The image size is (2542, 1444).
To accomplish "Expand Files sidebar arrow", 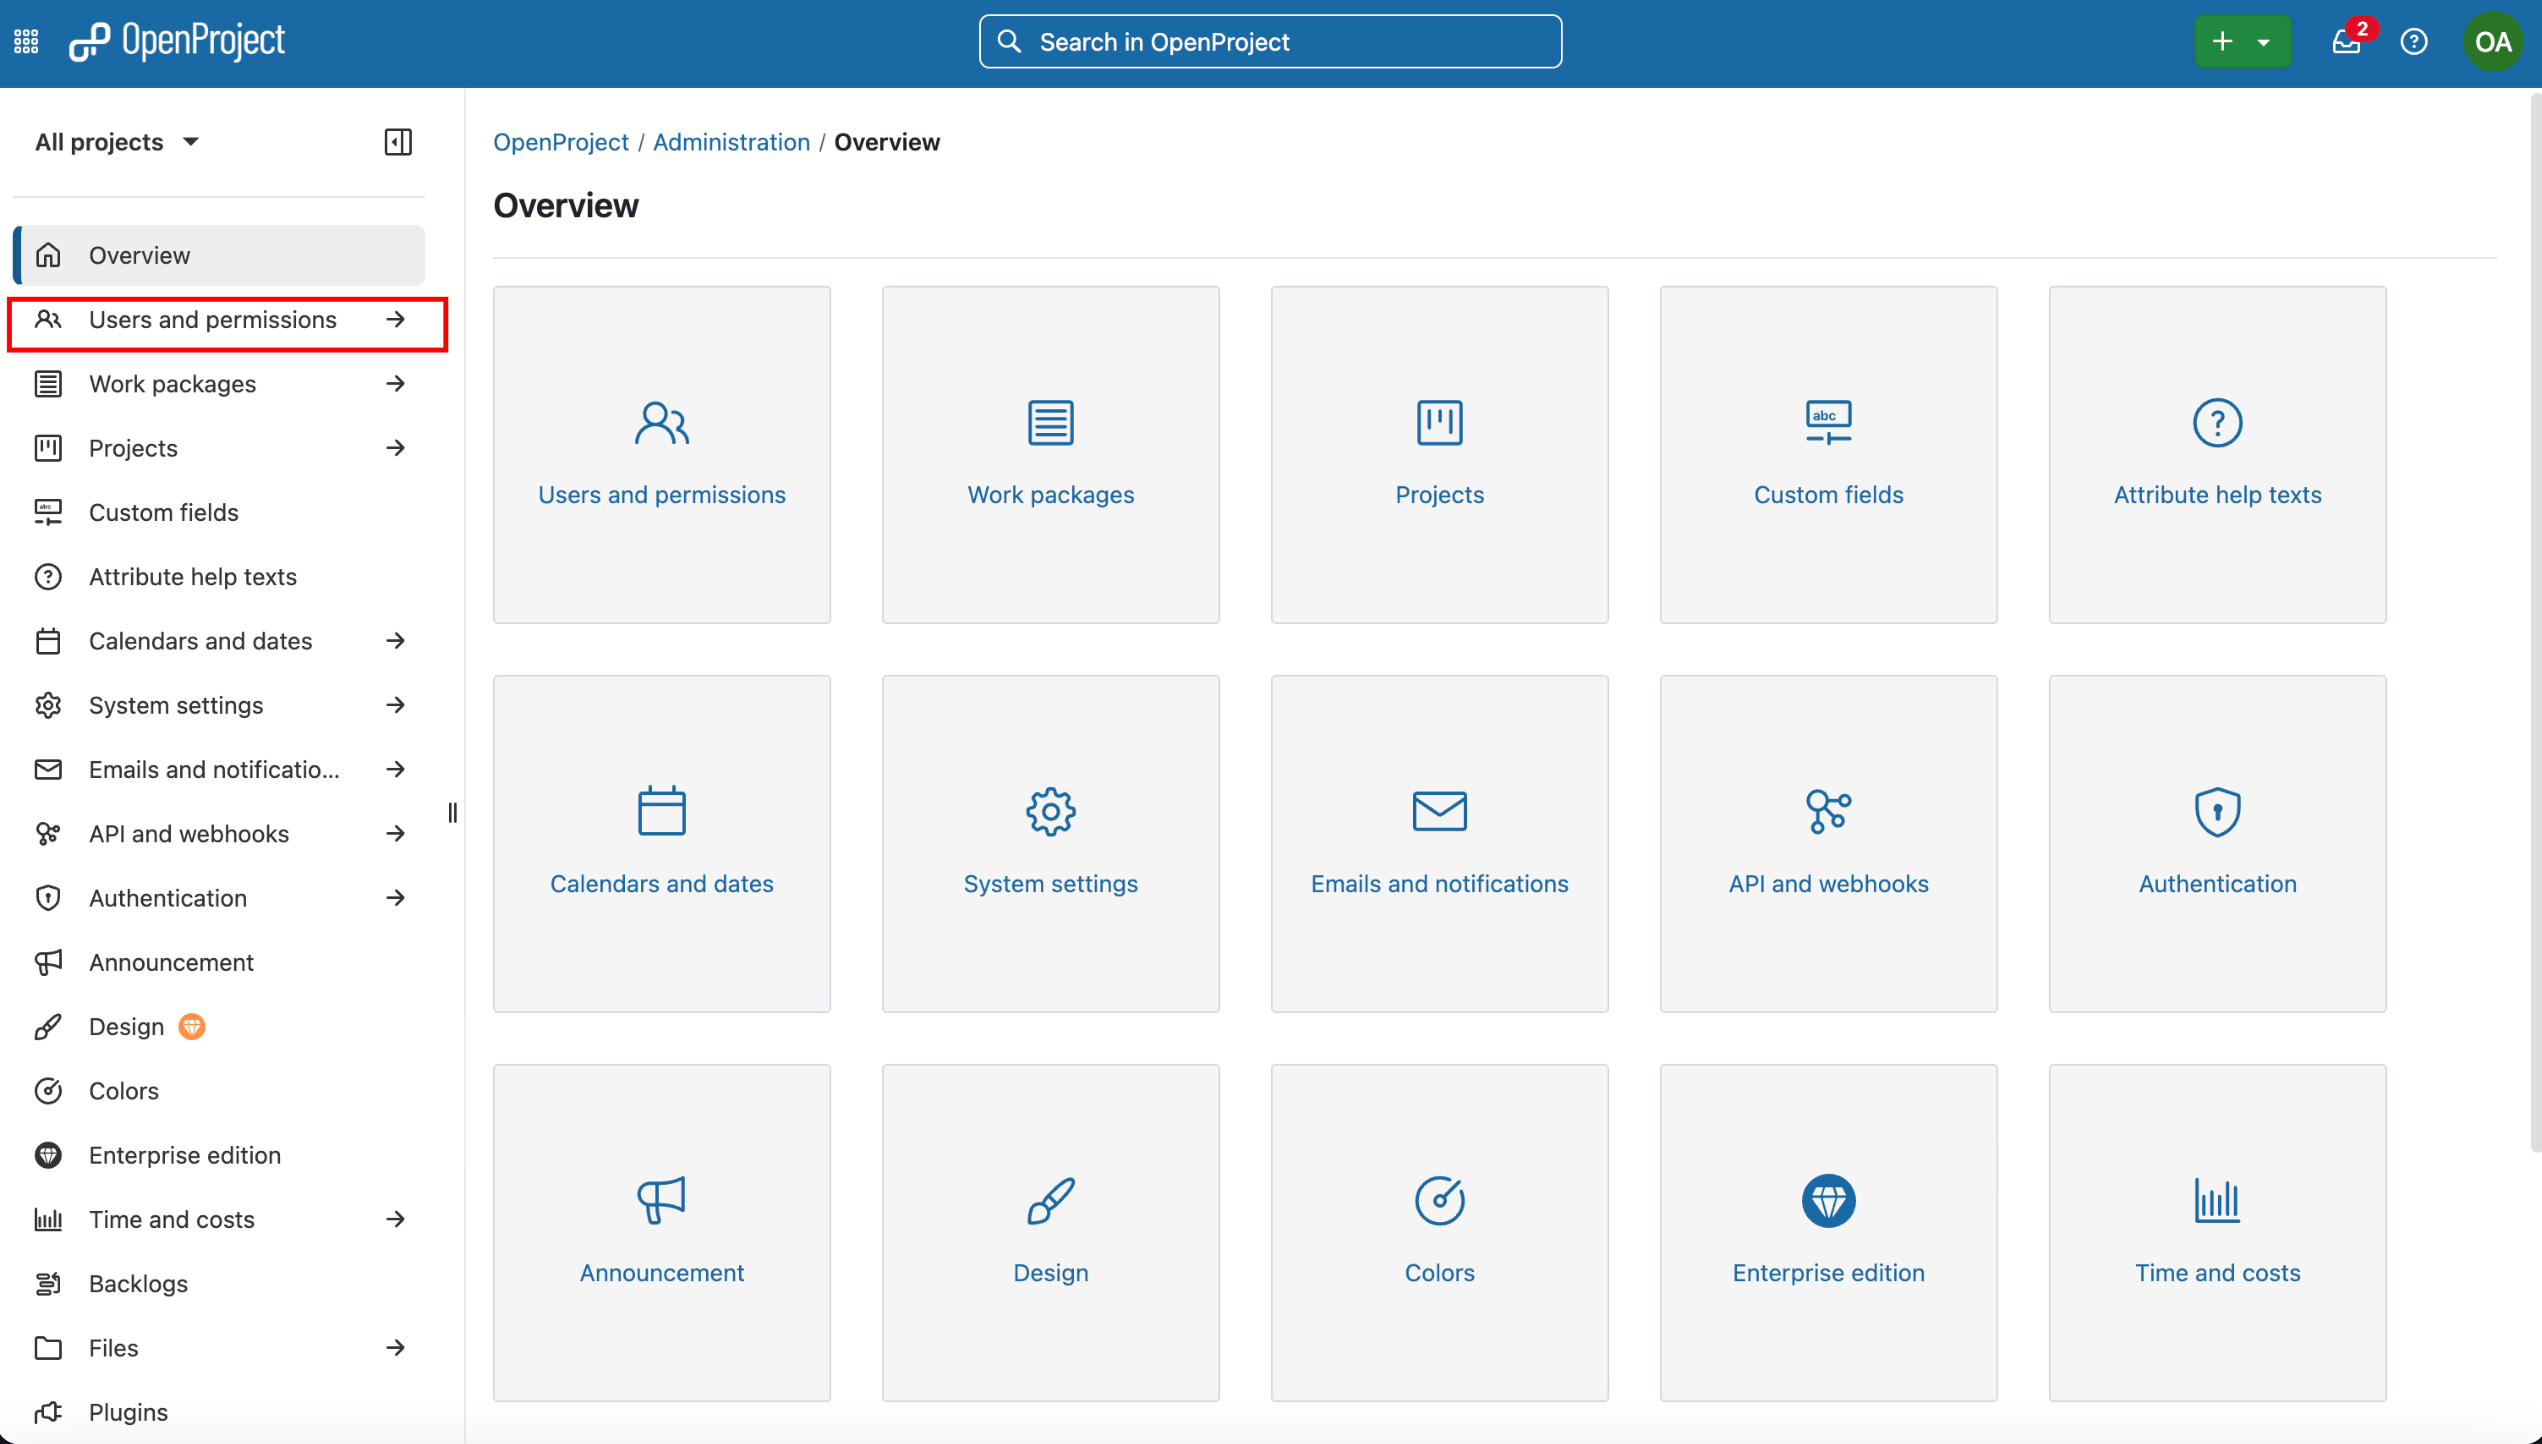I will coord(396,1348).
